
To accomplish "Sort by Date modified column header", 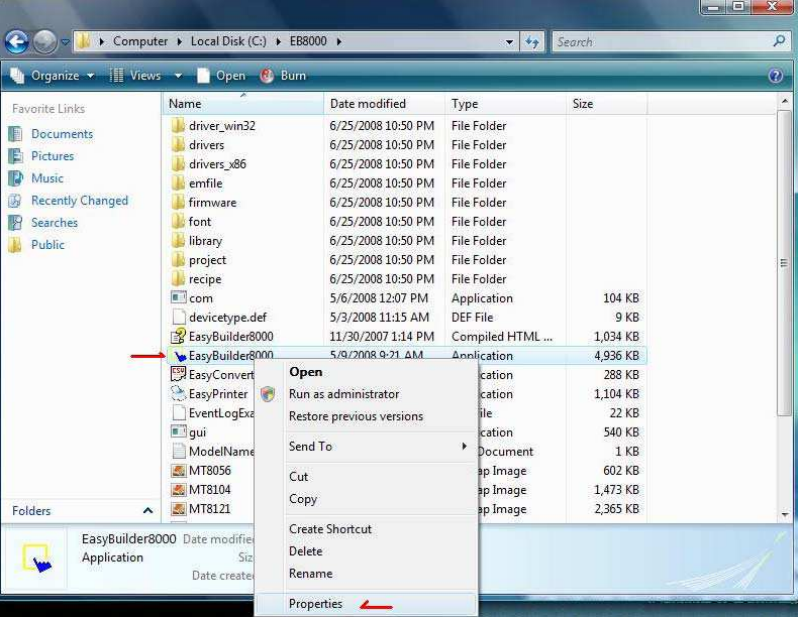I will [x=384, y=104].
